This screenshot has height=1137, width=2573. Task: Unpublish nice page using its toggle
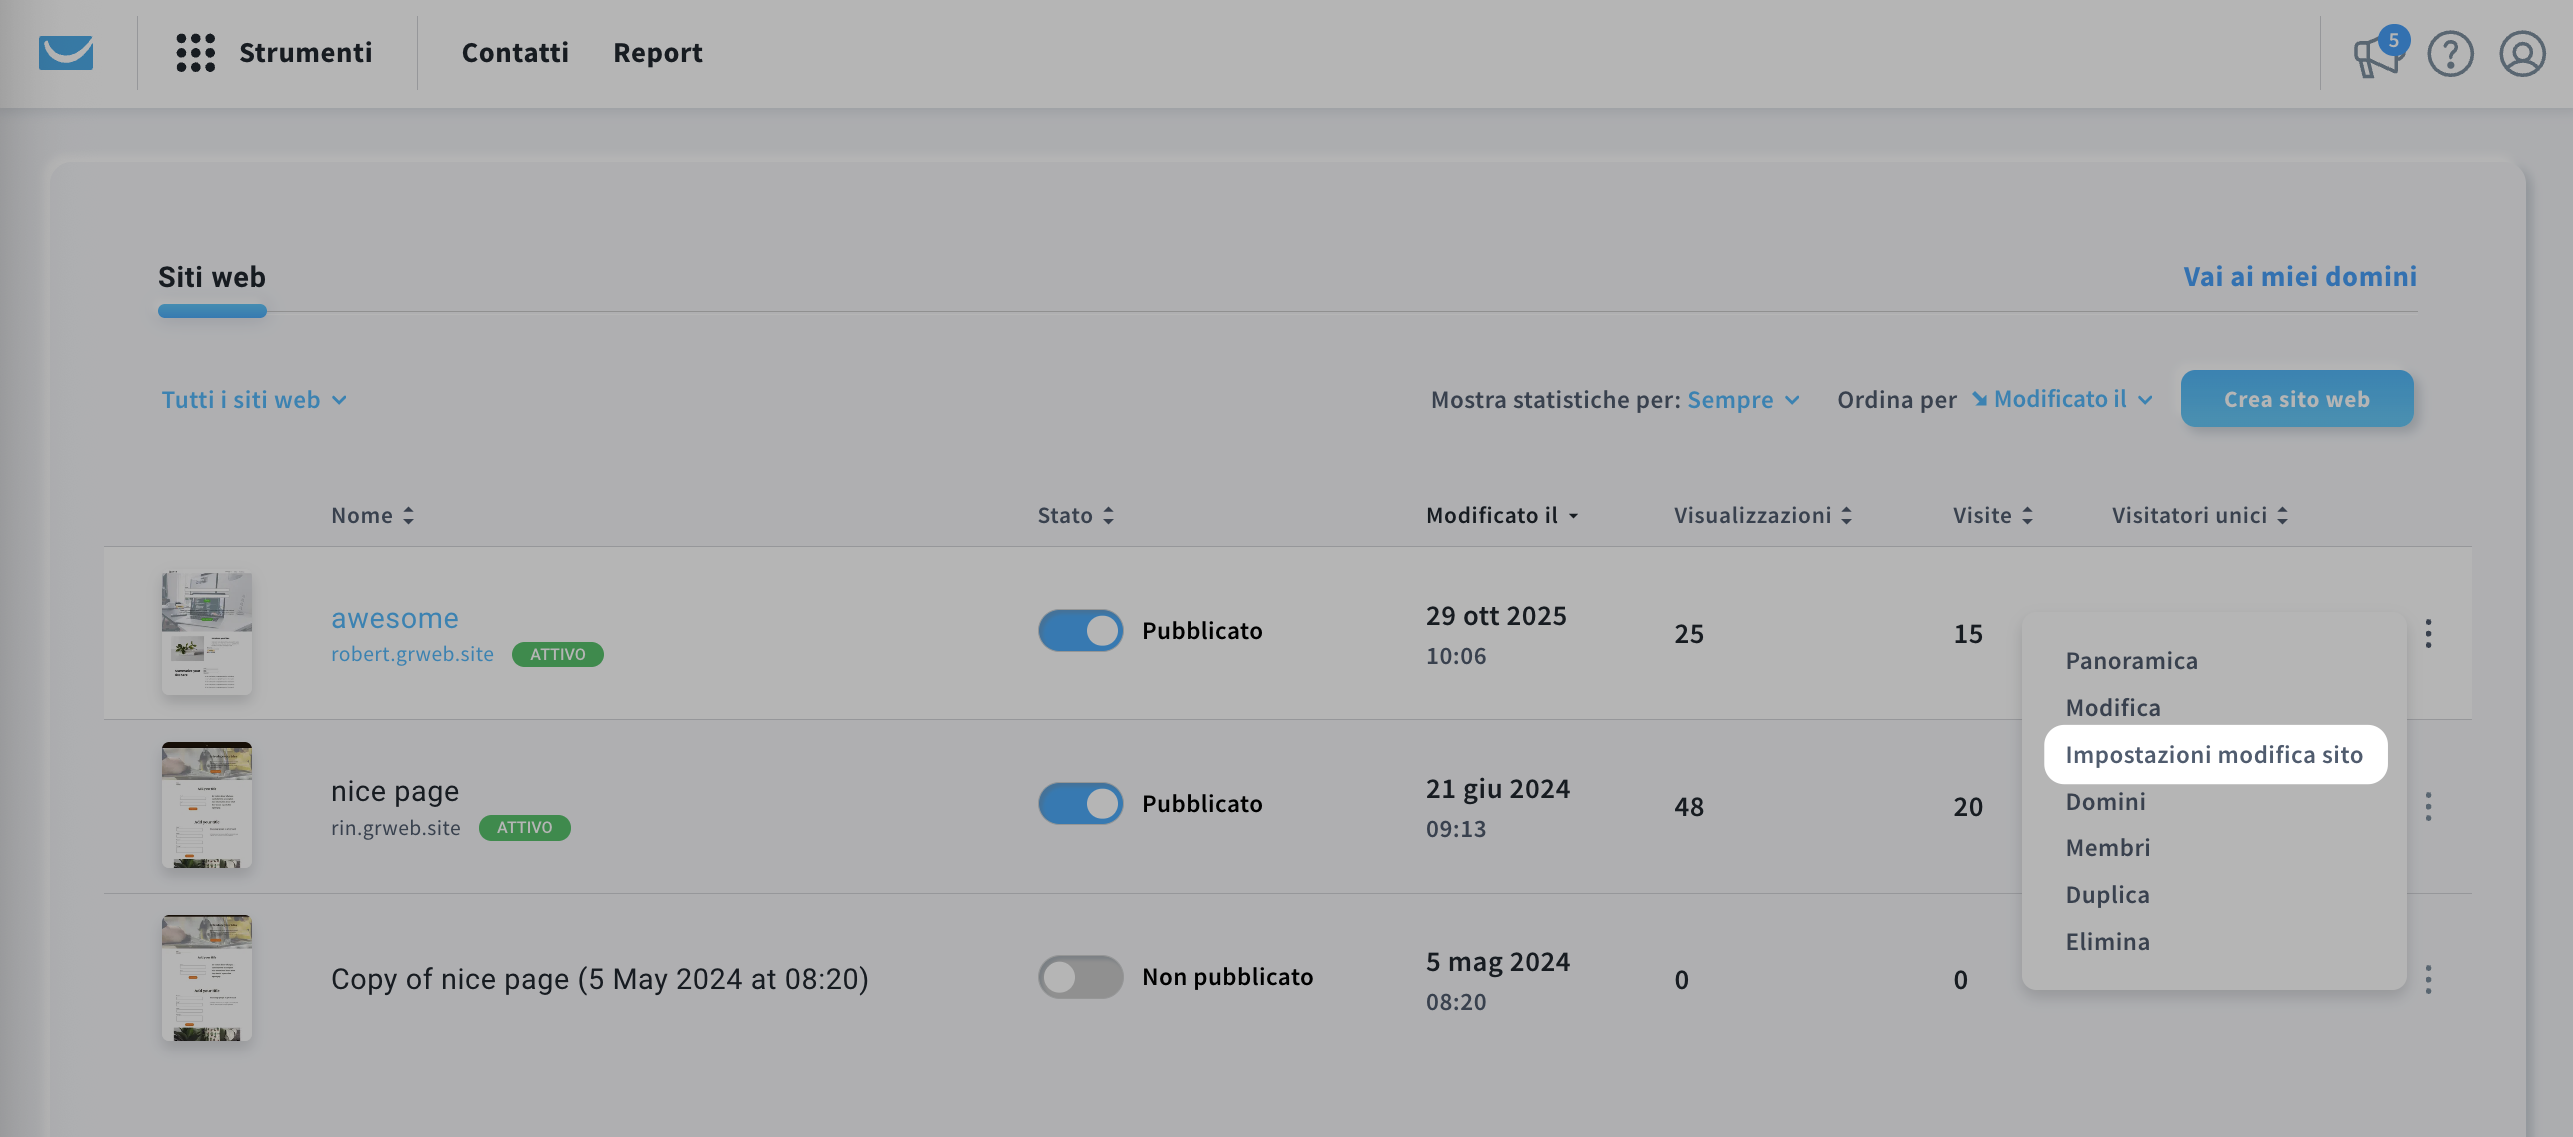[1080, 804]
